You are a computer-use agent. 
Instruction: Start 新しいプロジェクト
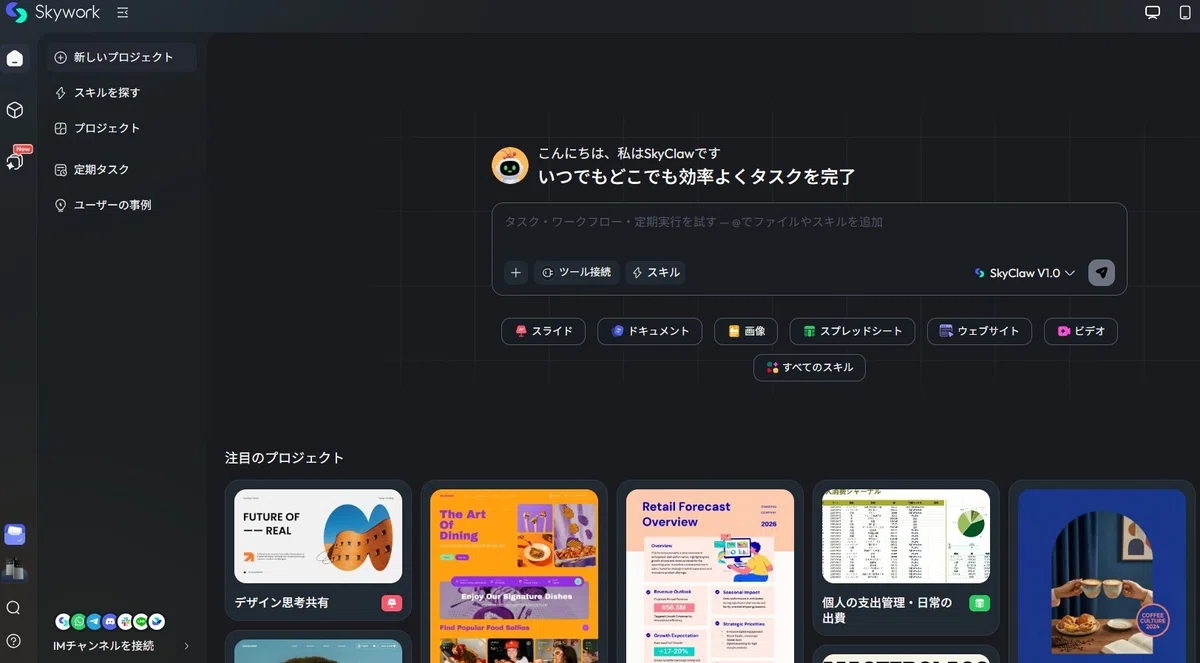(x=121, y=58)
